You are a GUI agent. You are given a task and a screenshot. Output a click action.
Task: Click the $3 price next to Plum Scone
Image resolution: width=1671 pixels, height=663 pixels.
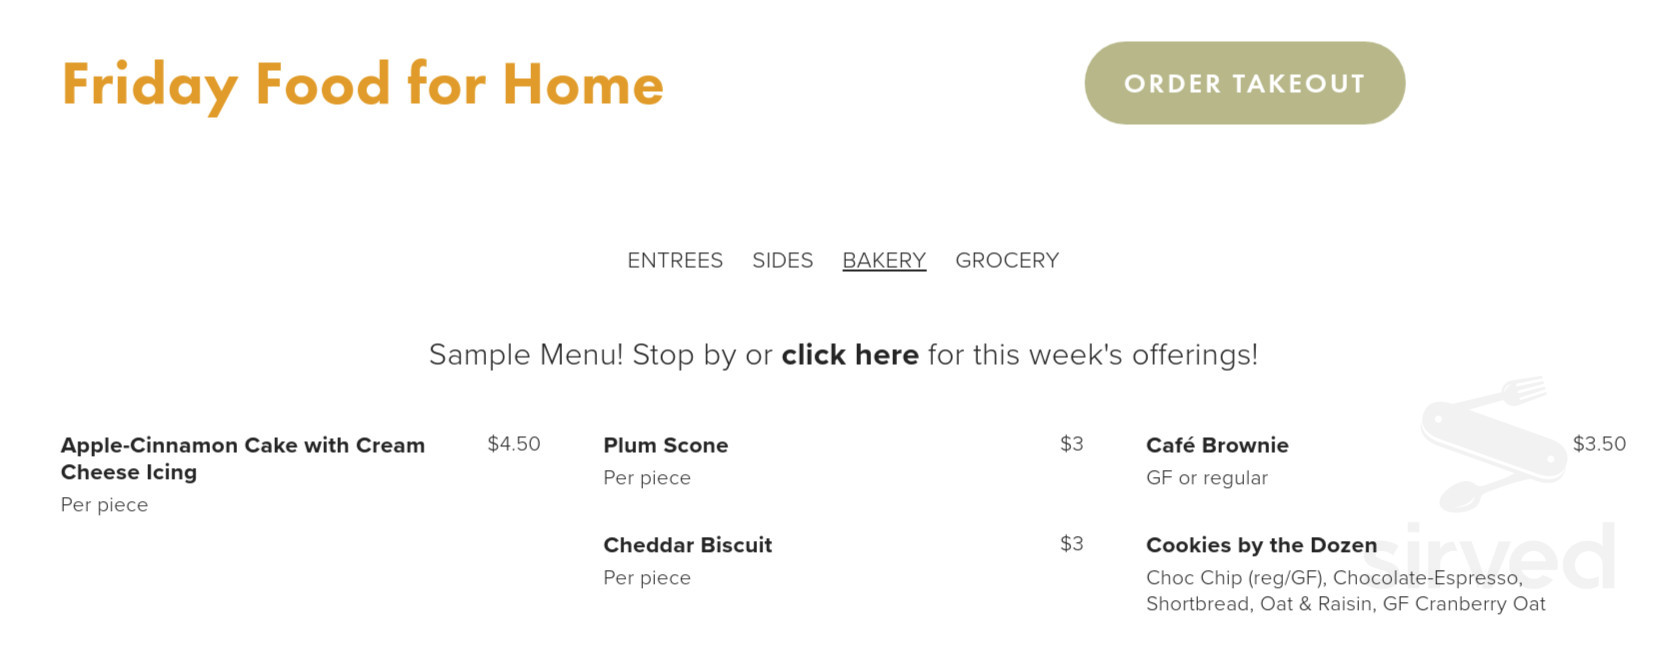tap(1072, 443)
